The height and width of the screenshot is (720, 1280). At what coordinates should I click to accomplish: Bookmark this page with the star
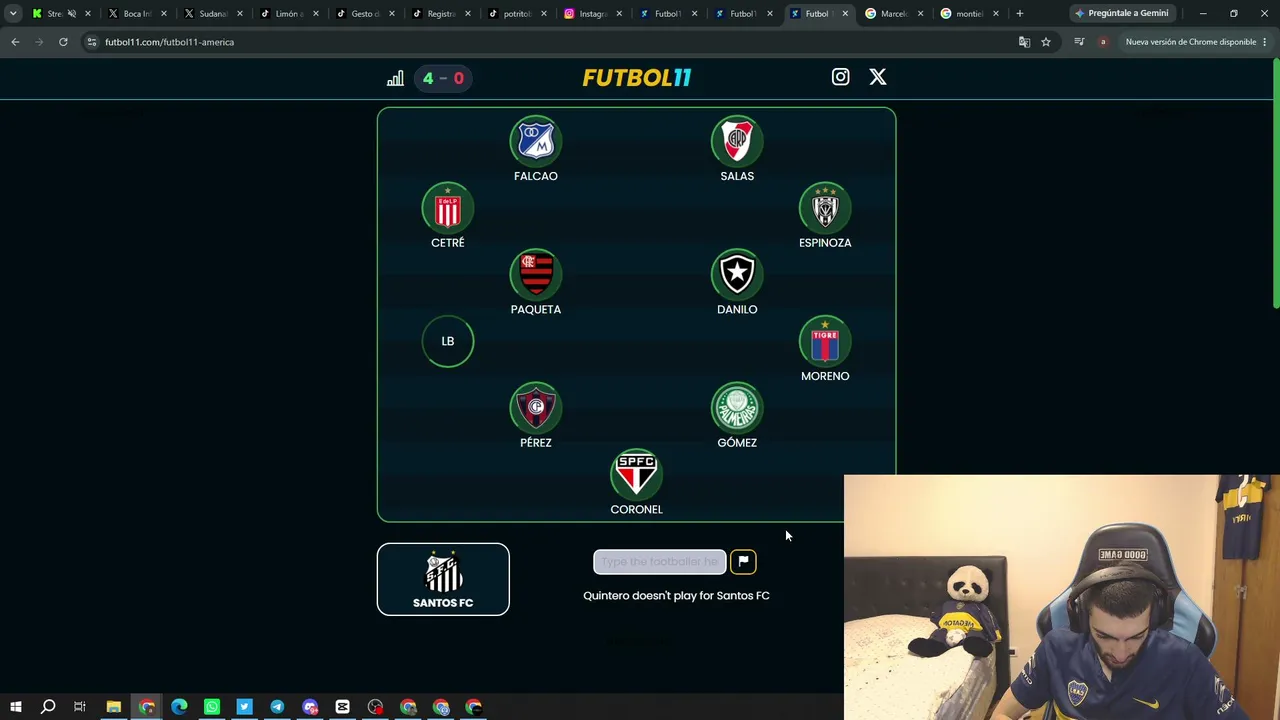click(x=1046, y=42)
